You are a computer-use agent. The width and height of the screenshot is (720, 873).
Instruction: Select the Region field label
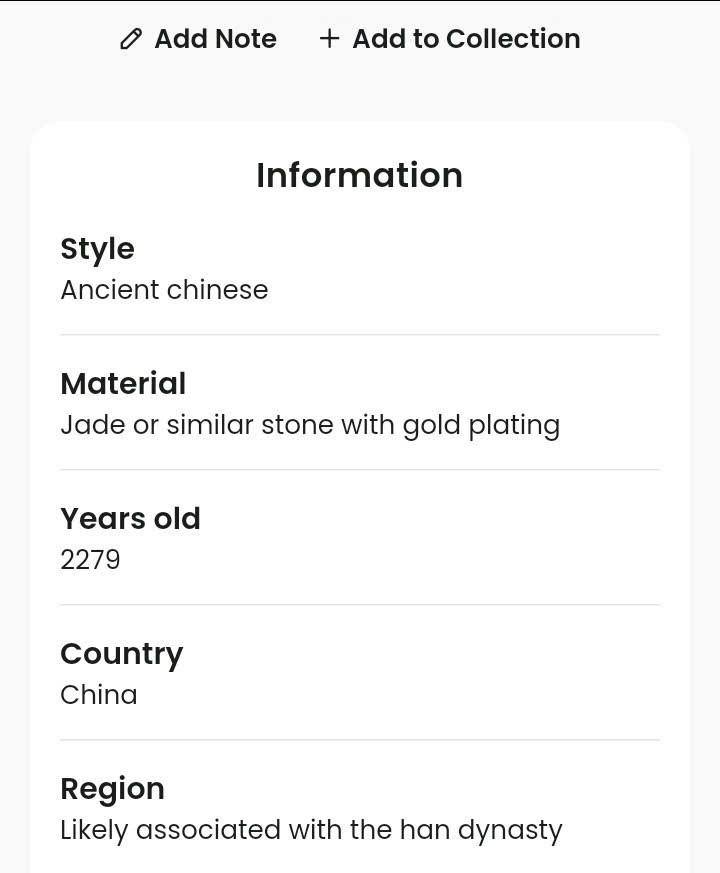(112, 789)
